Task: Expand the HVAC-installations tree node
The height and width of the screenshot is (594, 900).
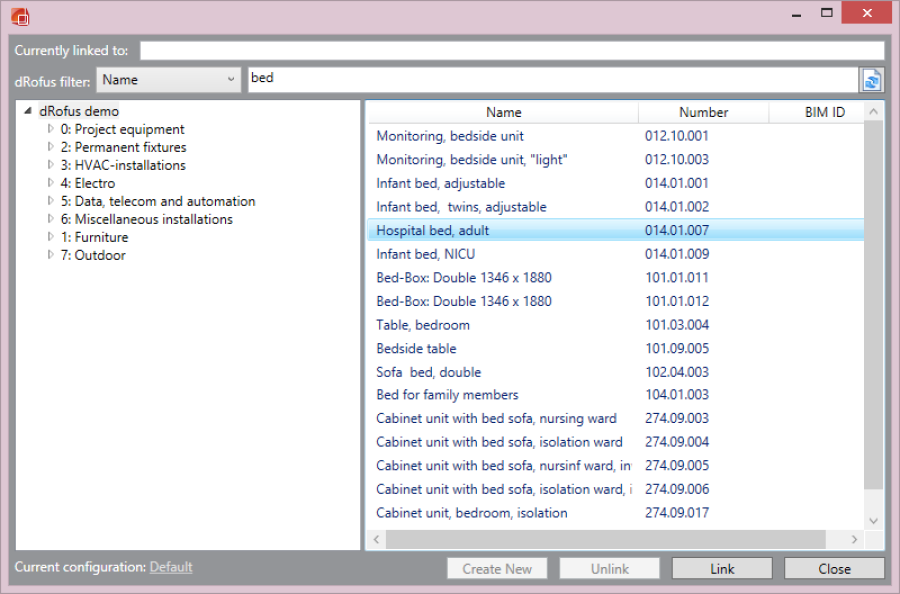Action: point(51,165)
